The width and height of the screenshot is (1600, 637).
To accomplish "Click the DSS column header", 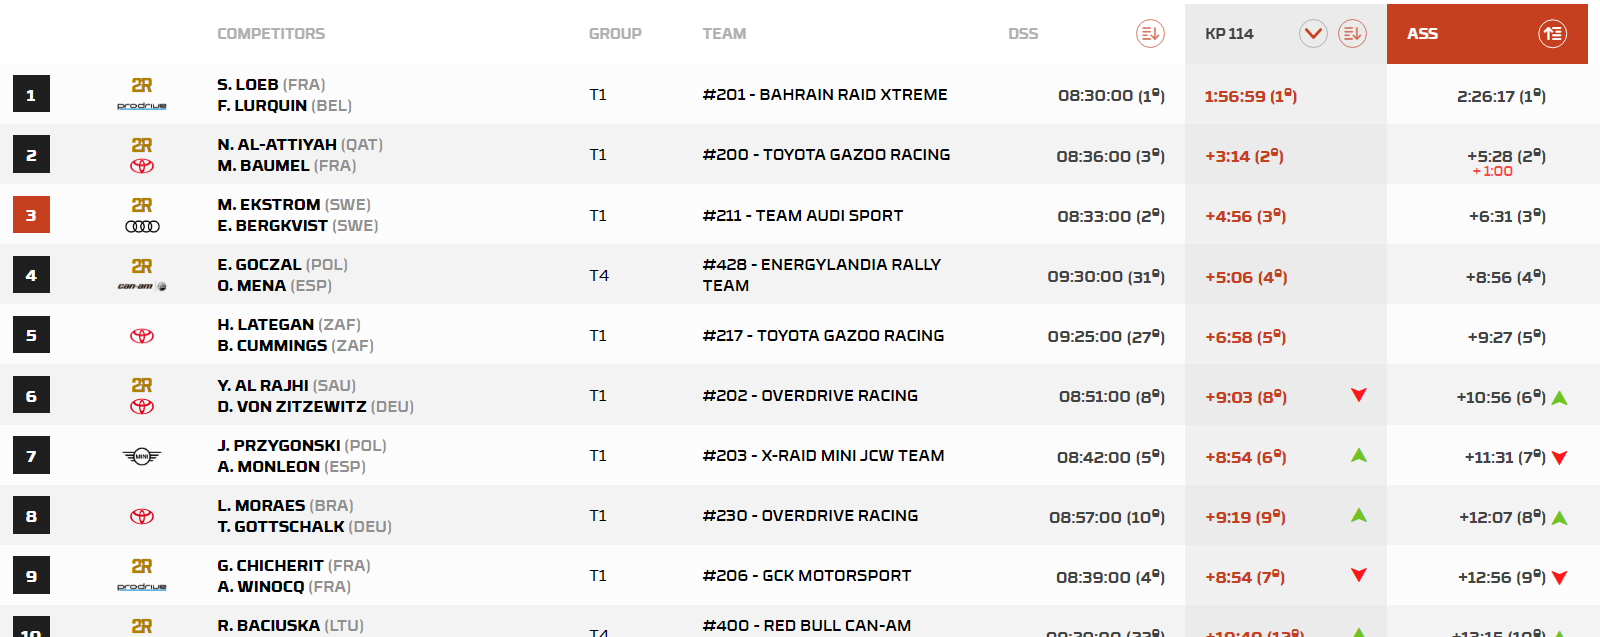I will tap(1023, 34).
